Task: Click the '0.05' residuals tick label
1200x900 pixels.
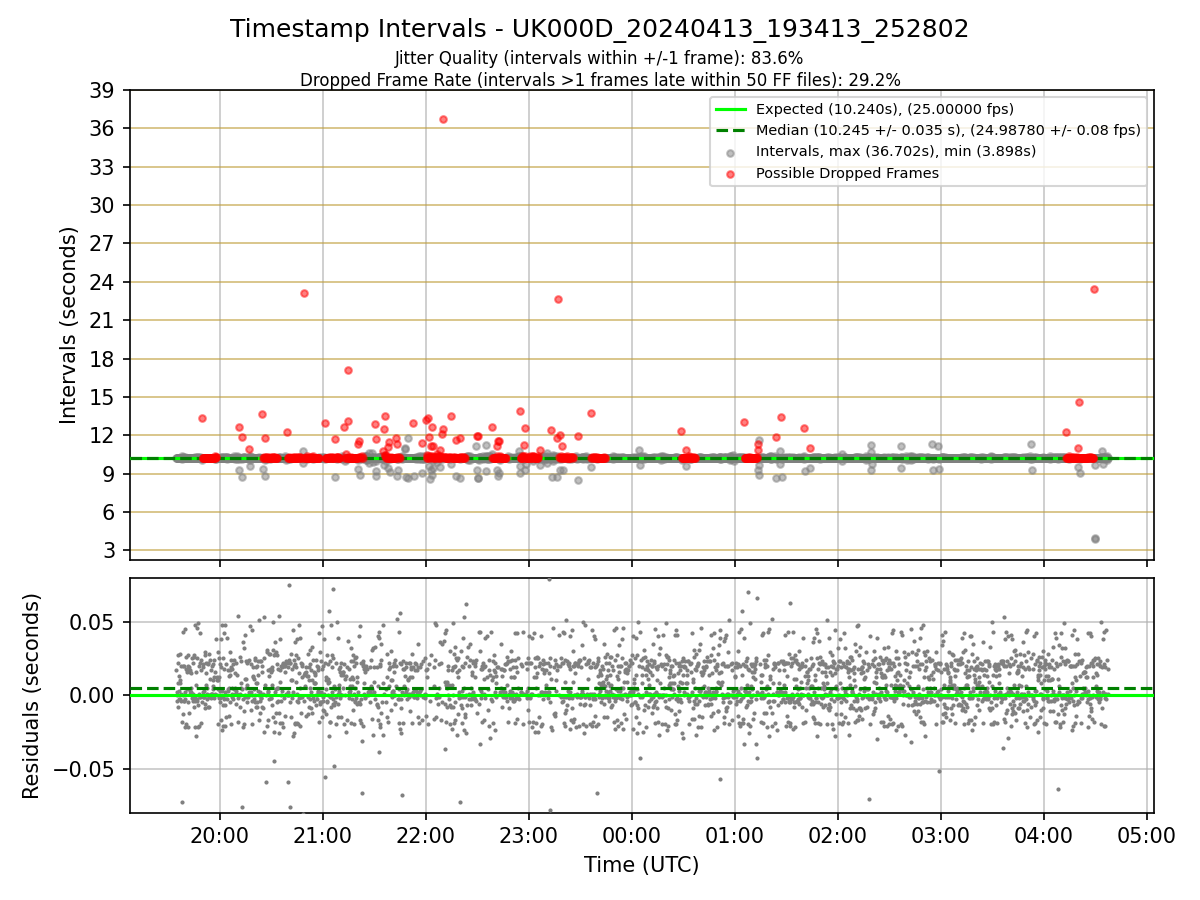Action: (94, 622)
